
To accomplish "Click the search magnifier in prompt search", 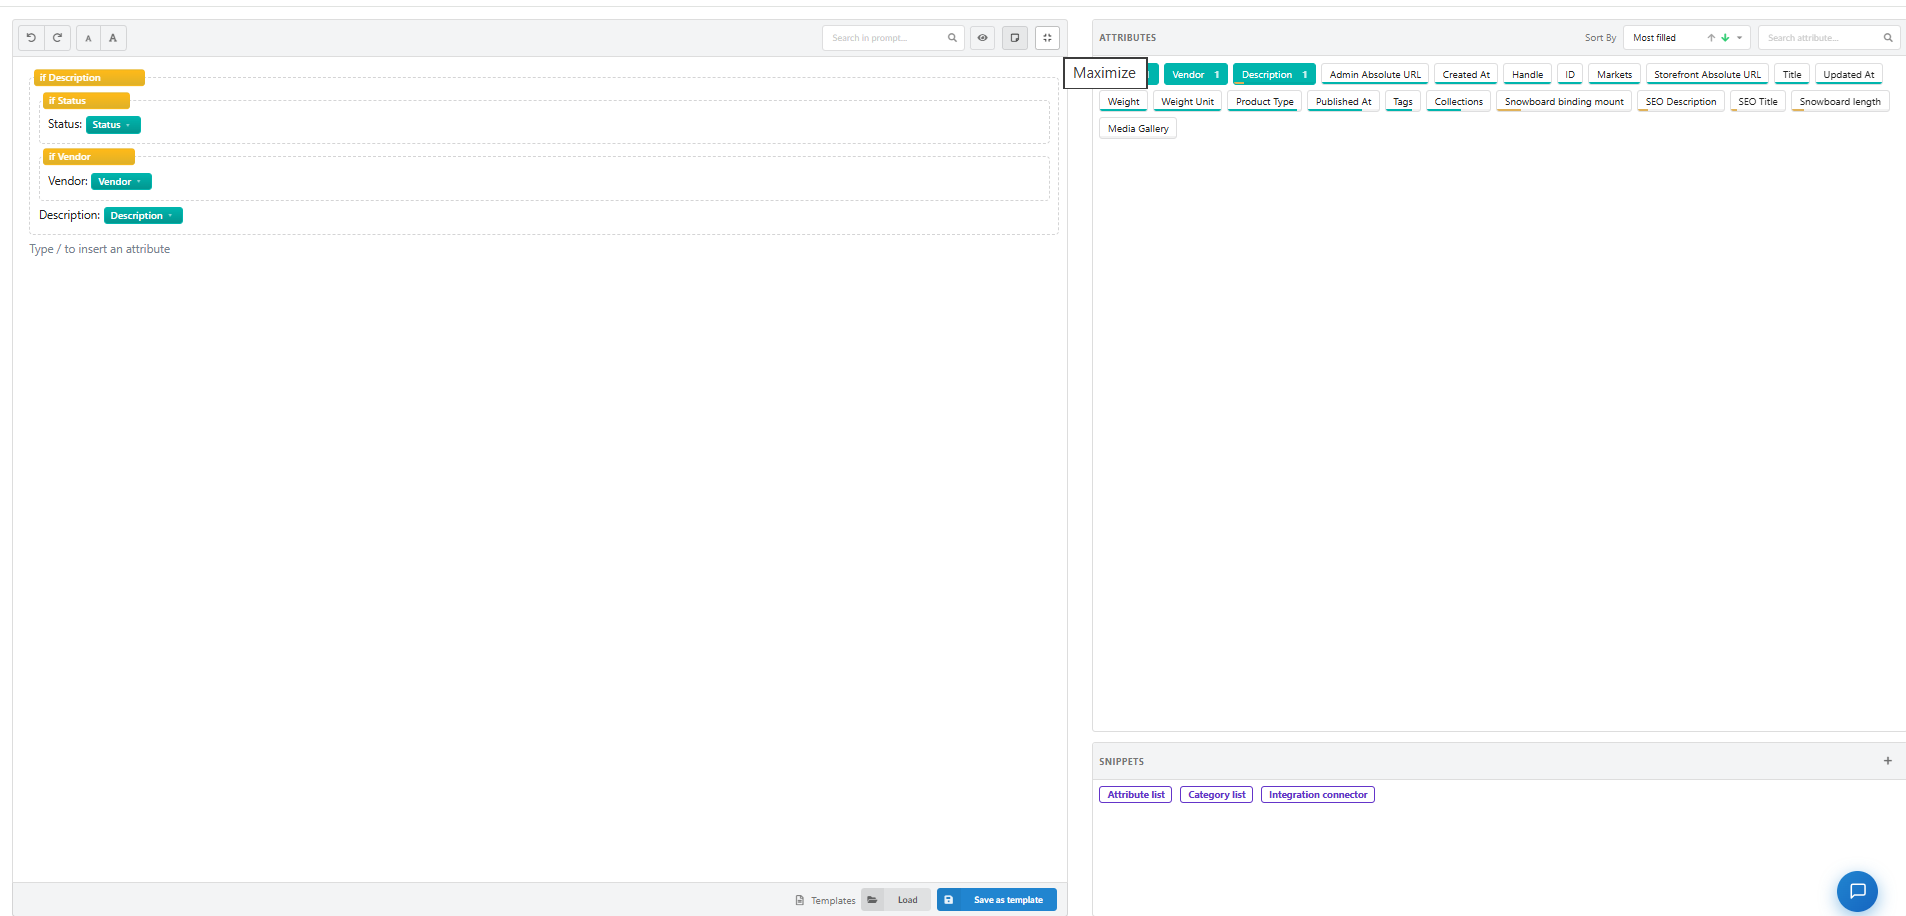I will (x=952, y=38).
